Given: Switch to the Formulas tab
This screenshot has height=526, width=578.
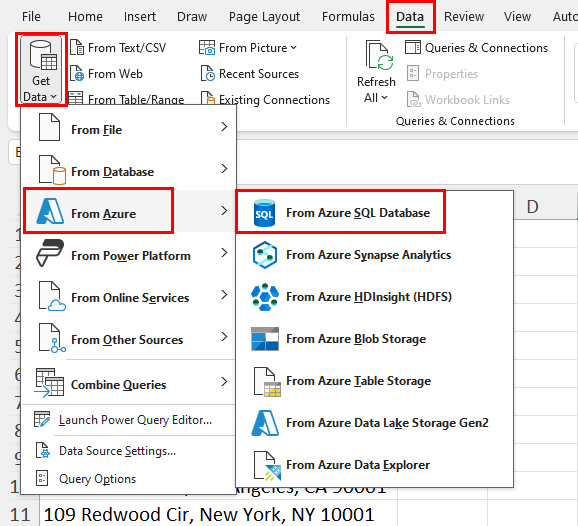Looking at the screenshot, I should (x=348, y=17).
